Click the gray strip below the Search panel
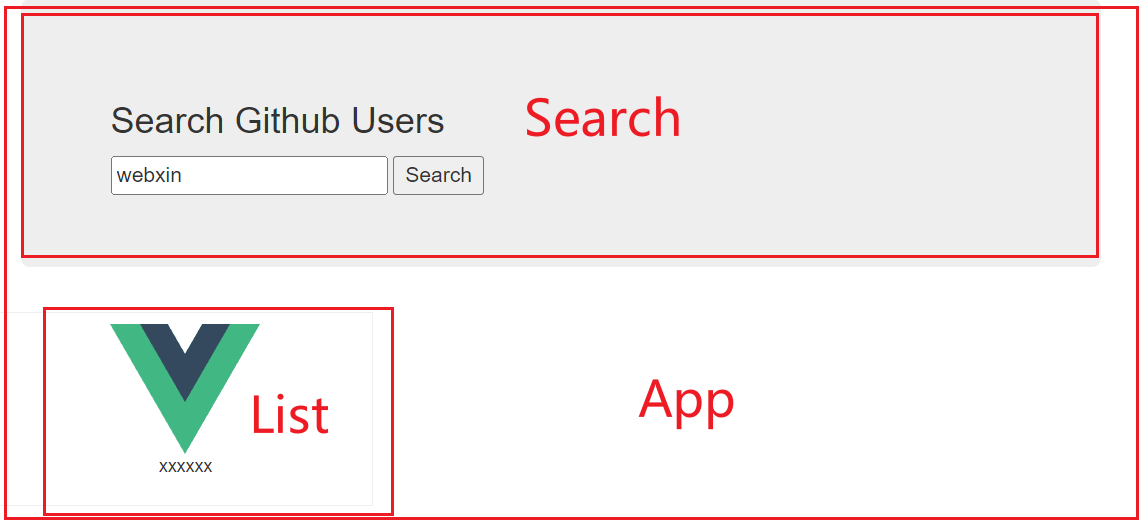This screenshot has width=1142, height=528. 561,261
